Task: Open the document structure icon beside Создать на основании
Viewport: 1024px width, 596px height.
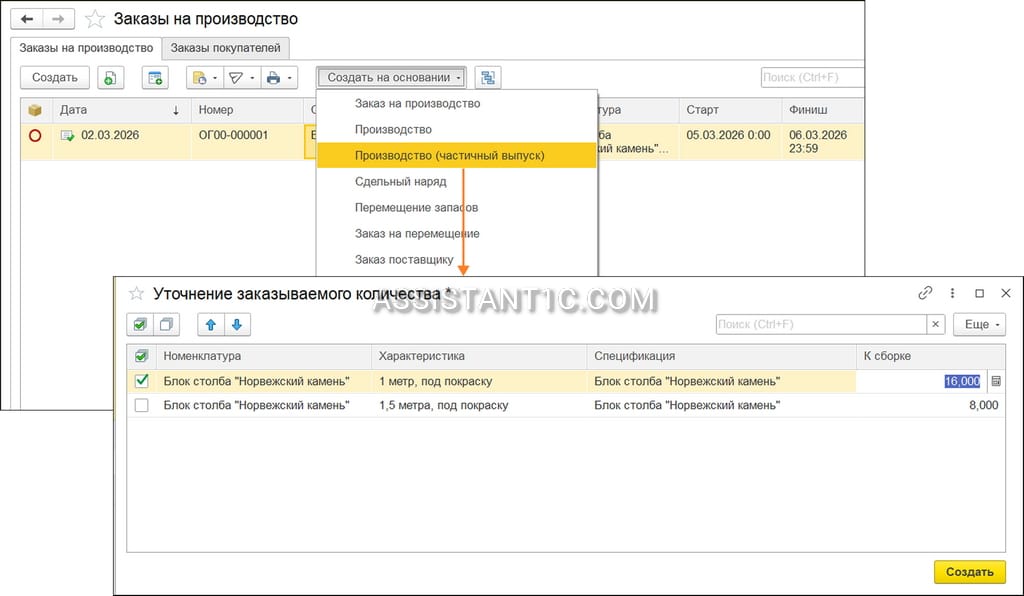Action: click(x=488, y=78)
